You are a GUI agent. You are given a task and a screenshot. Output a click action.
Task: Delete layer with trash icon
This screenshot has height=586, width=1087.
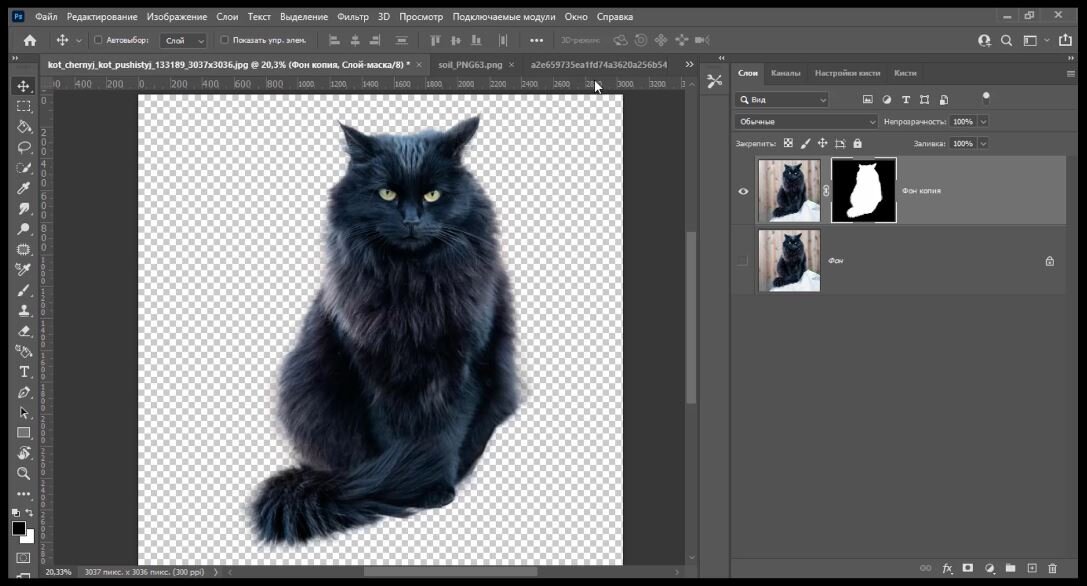pos(1052,569)
